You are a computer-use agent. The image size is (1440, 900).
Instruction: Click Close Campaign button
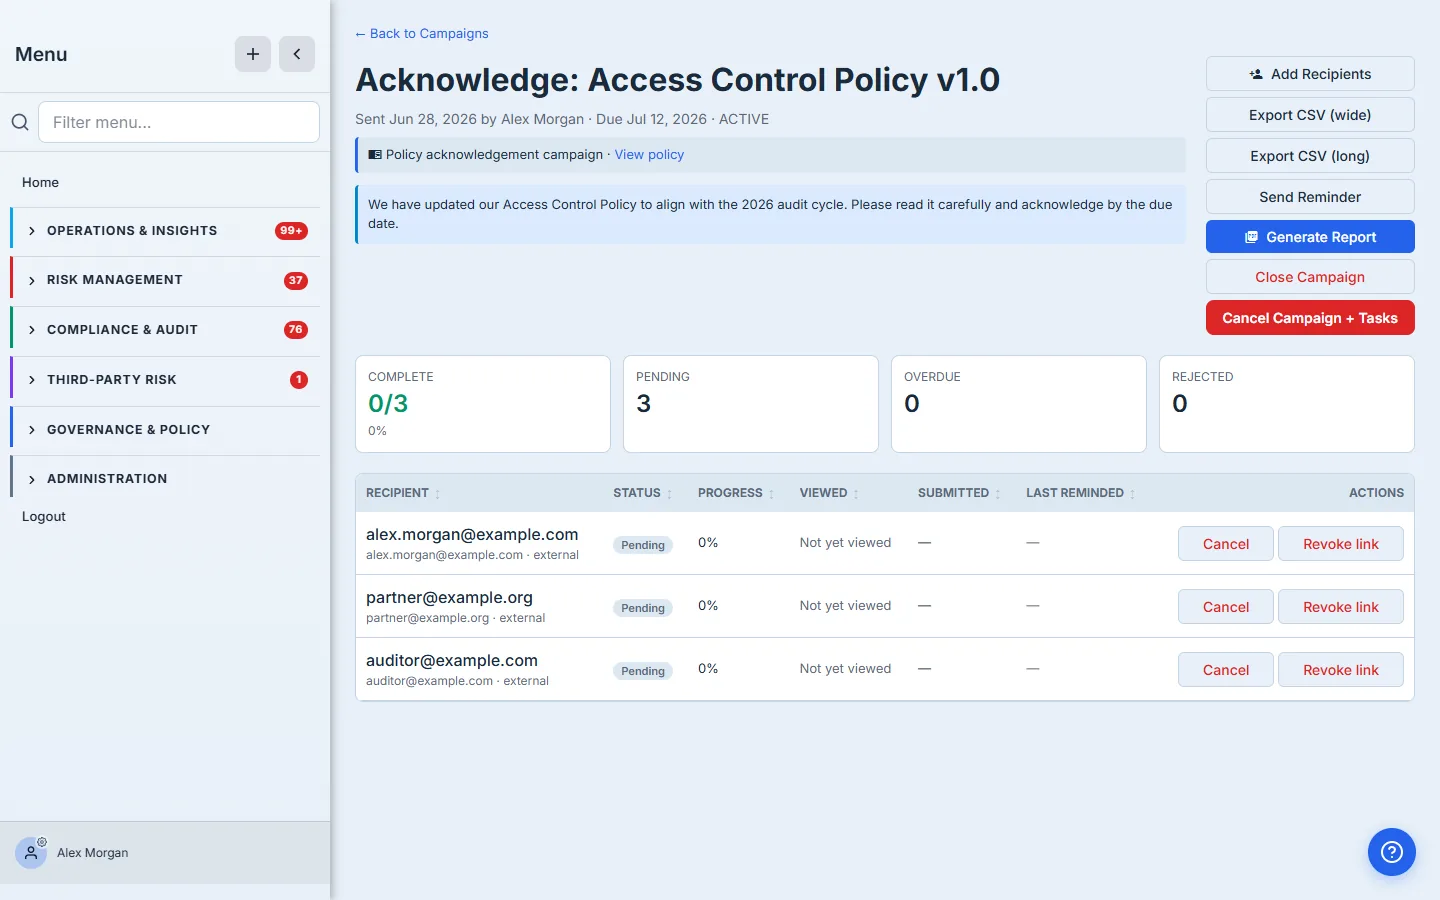coord(1310,277)
